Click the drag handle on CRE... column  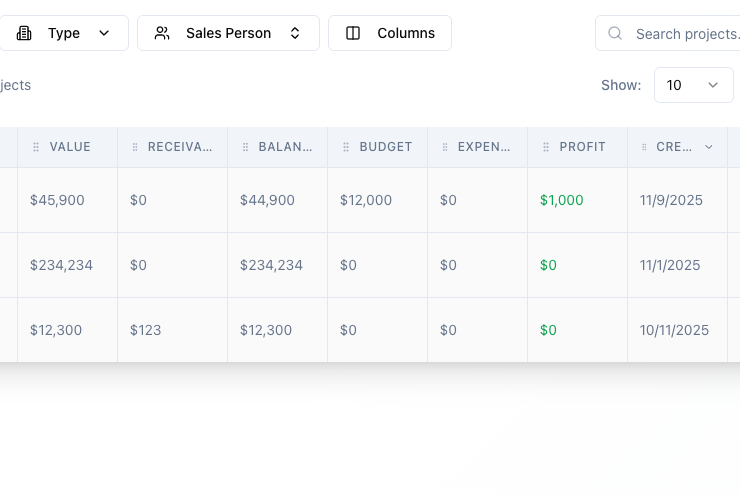coord(644,147)
